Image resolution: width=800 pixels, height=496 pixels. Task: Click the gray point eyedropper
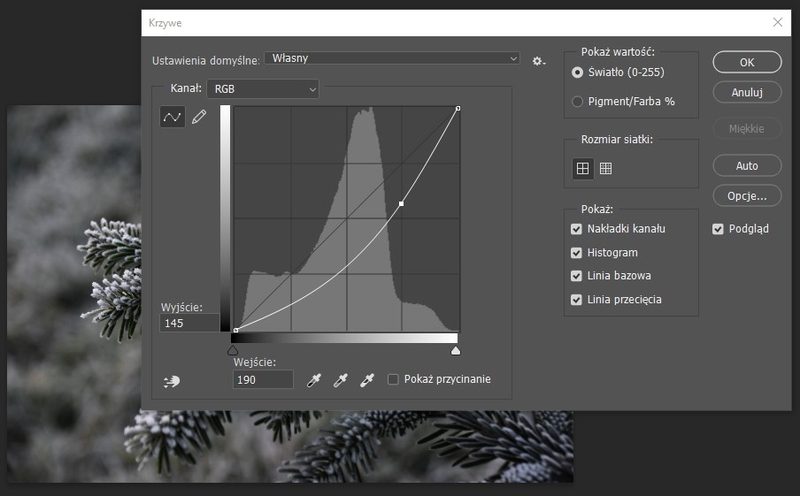coord(340,380)
